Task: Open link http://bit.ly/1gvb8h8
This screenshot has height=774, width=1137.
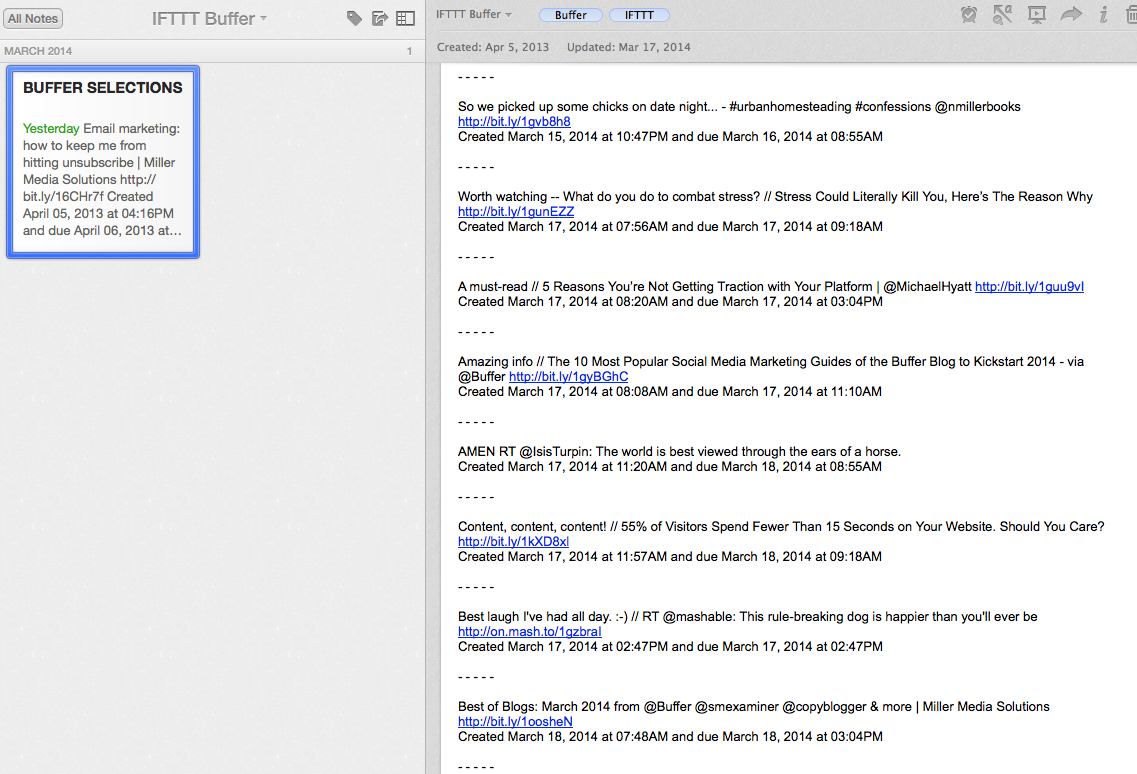Action: point(514,122)
